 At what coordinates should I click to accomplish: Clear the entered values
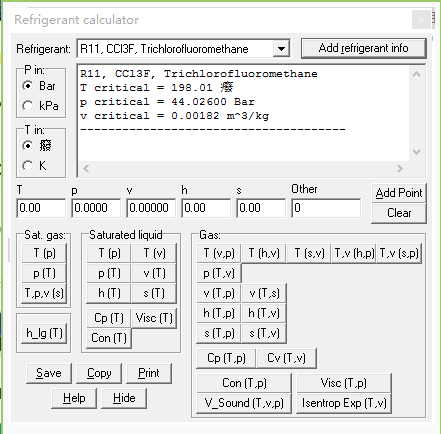[399, 213]
